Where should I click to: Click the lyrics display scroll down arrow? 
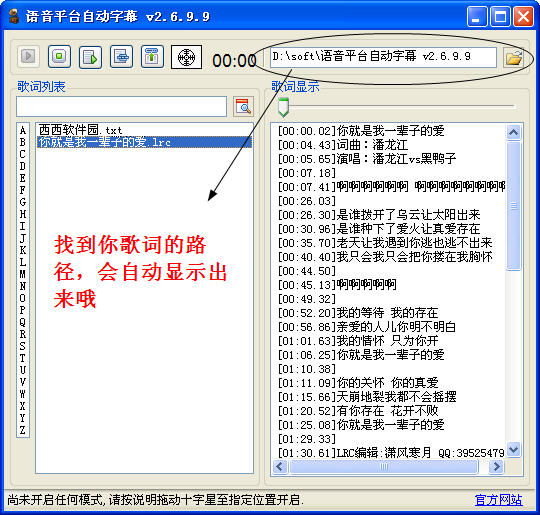point(513,450)
